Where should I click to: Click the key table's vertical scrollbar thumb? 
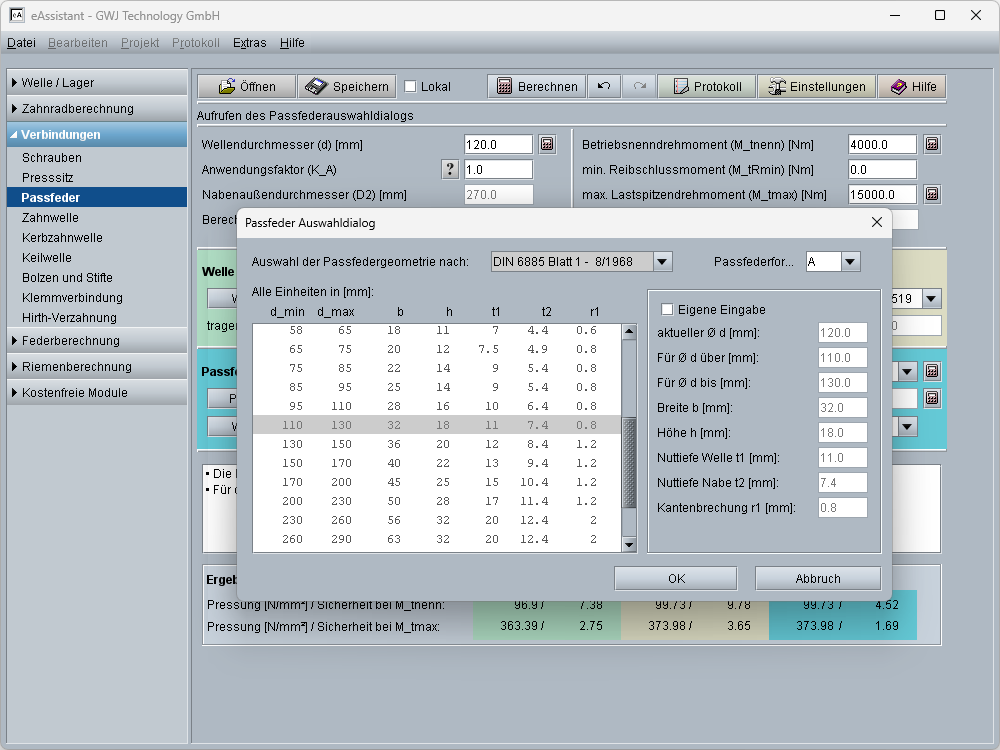coord(629,463)
